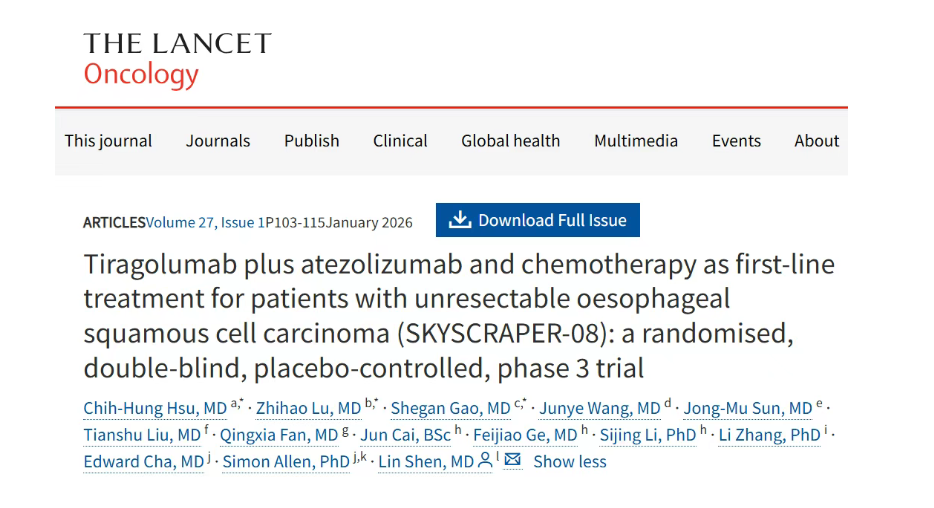934x508 pixels.
Task: Open the Events navigation item
Action: click(736, 141)
